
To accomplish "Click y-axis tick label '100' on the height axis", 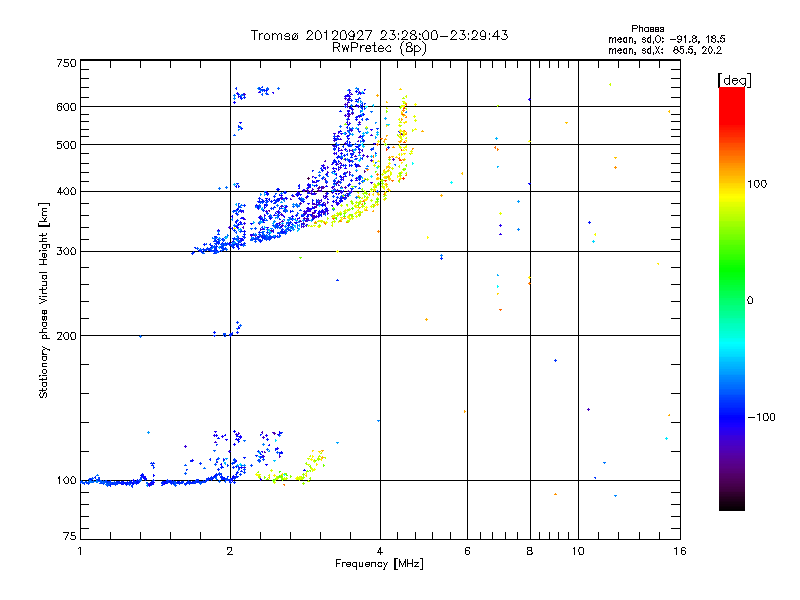I will [66, 481].
